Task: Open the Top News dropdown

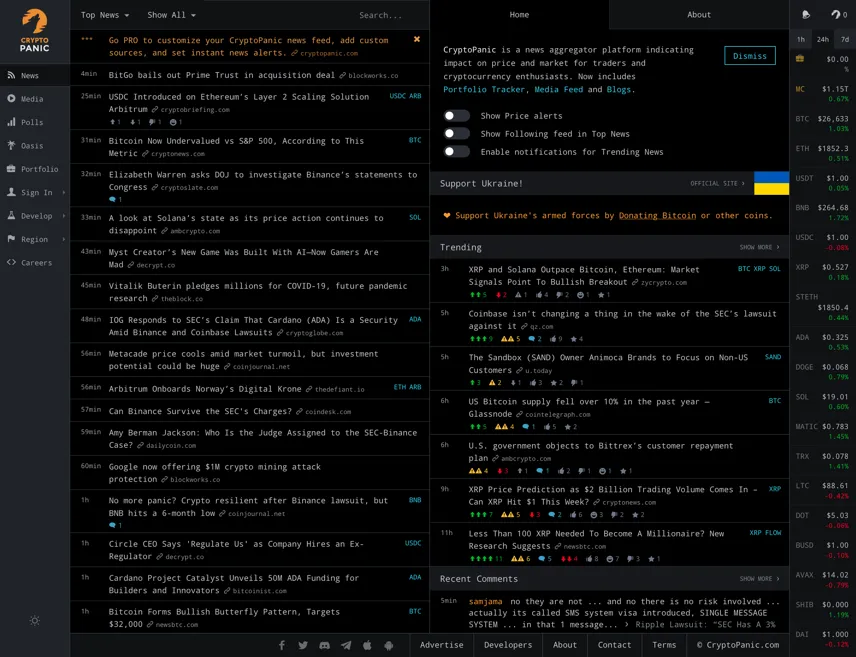Action: pos(105,15)
